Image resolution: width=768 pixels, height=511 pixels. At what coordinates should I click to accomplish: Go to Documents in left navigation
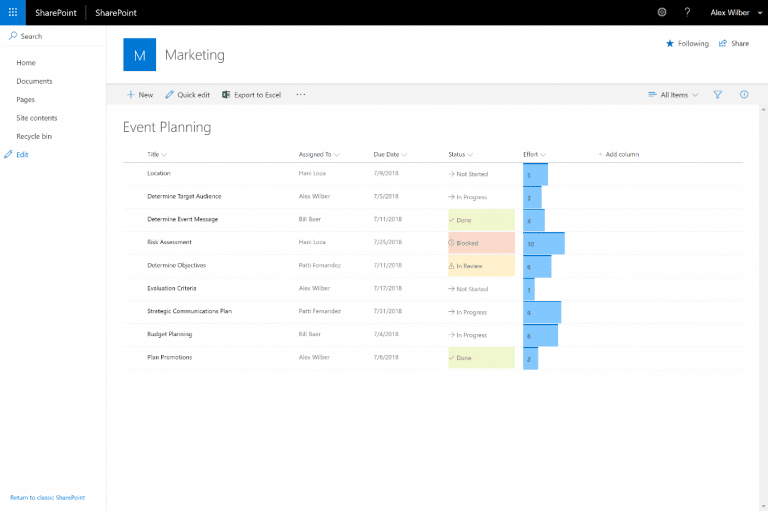click(34, 81)
